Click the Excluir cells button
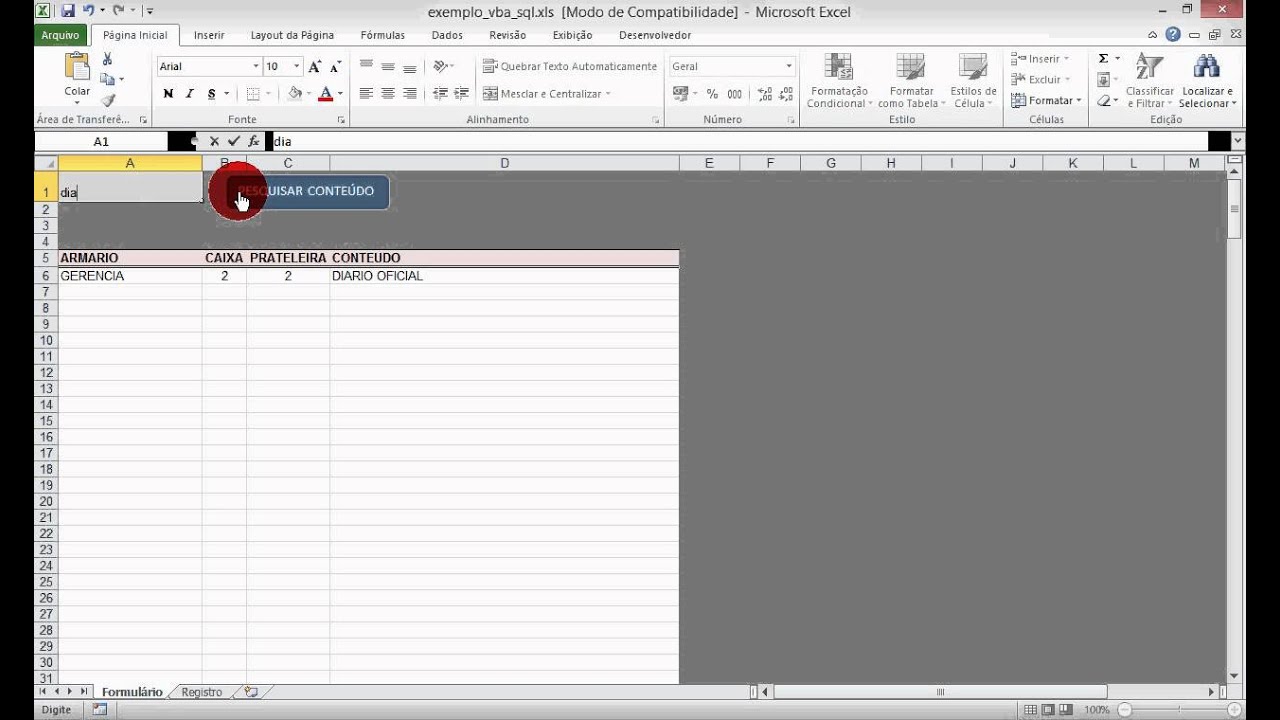The height and width of the screenshot is (720, 1280). pos(1041,80)
